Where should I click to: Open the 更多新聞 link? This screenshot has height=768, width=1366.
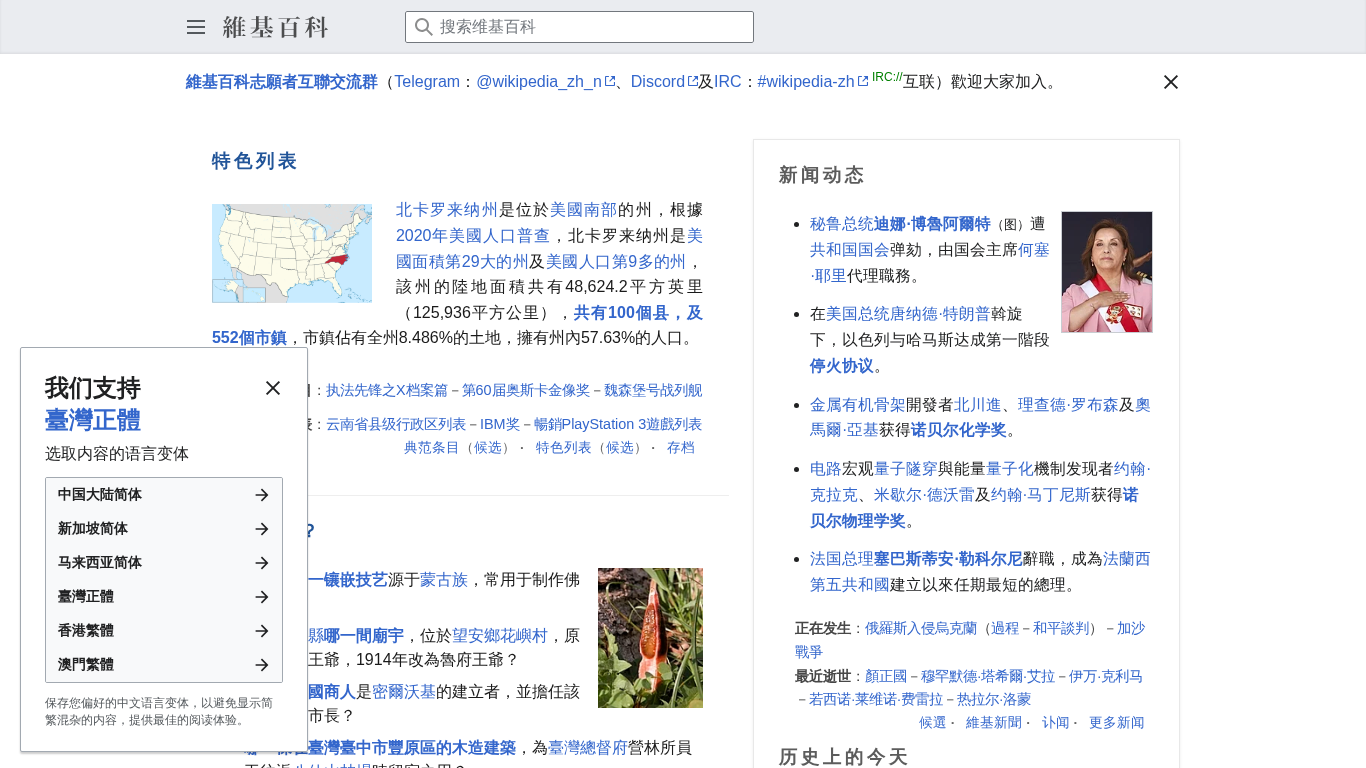pyautogui.click(x=1117, y=723)
